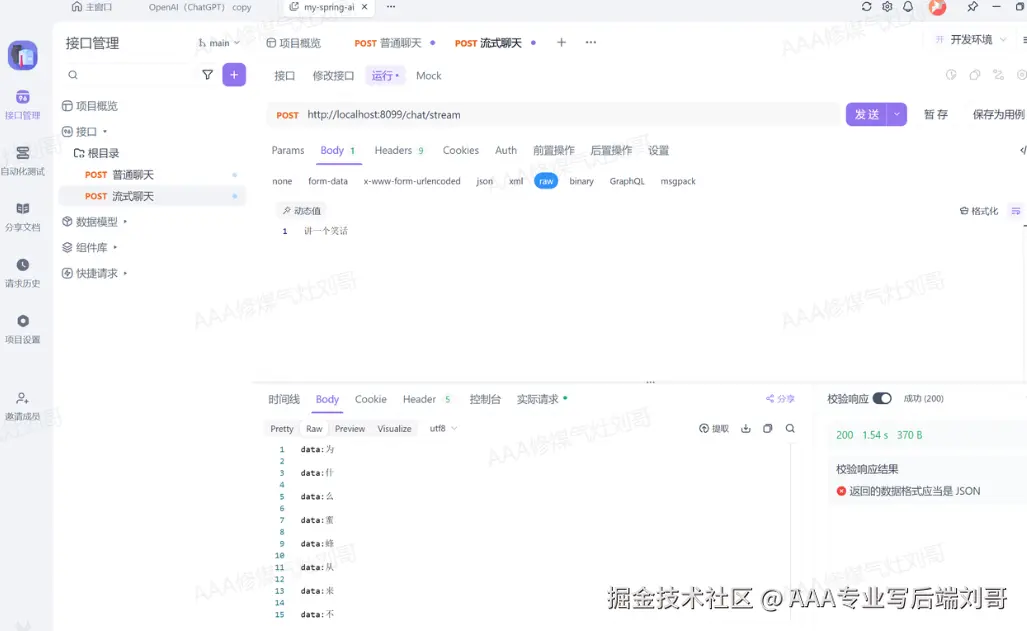This screenshot has height=631, width=1027.
Task: Switch response view to Pretty
Action: click(x=282, y=429)
